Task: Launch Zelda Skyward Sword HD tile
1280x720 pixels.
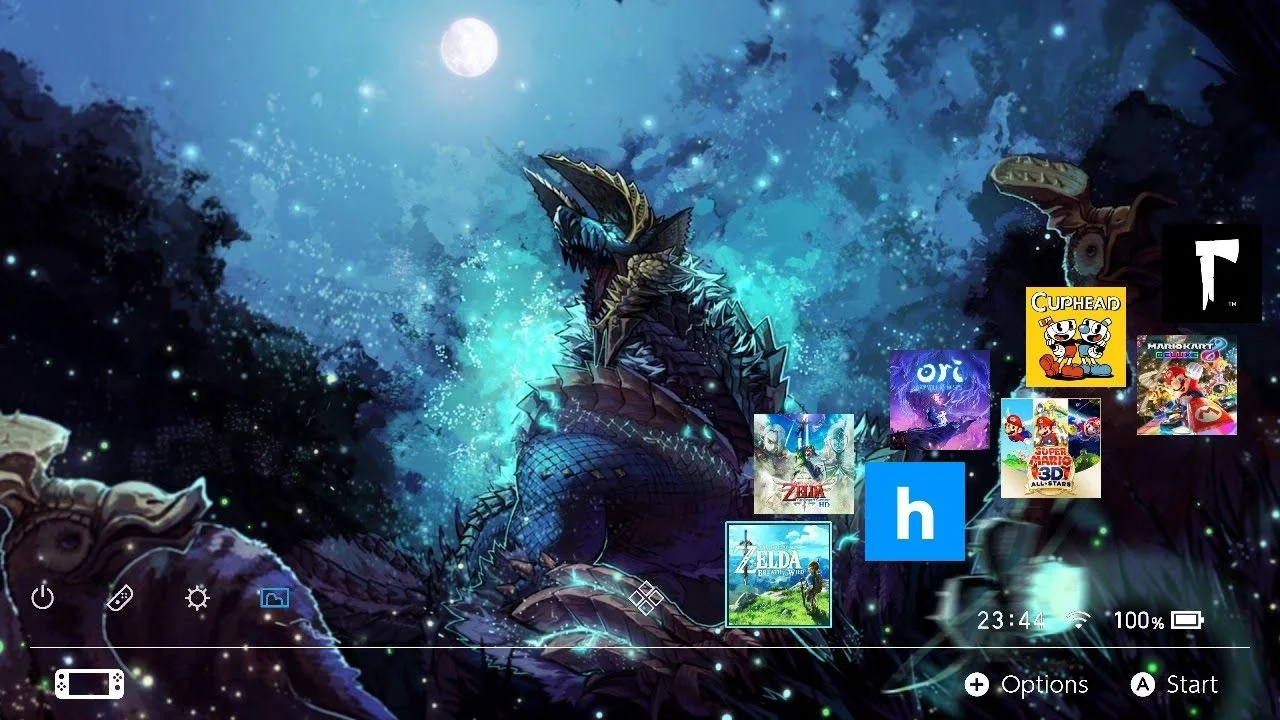Action: pos(804,464)
